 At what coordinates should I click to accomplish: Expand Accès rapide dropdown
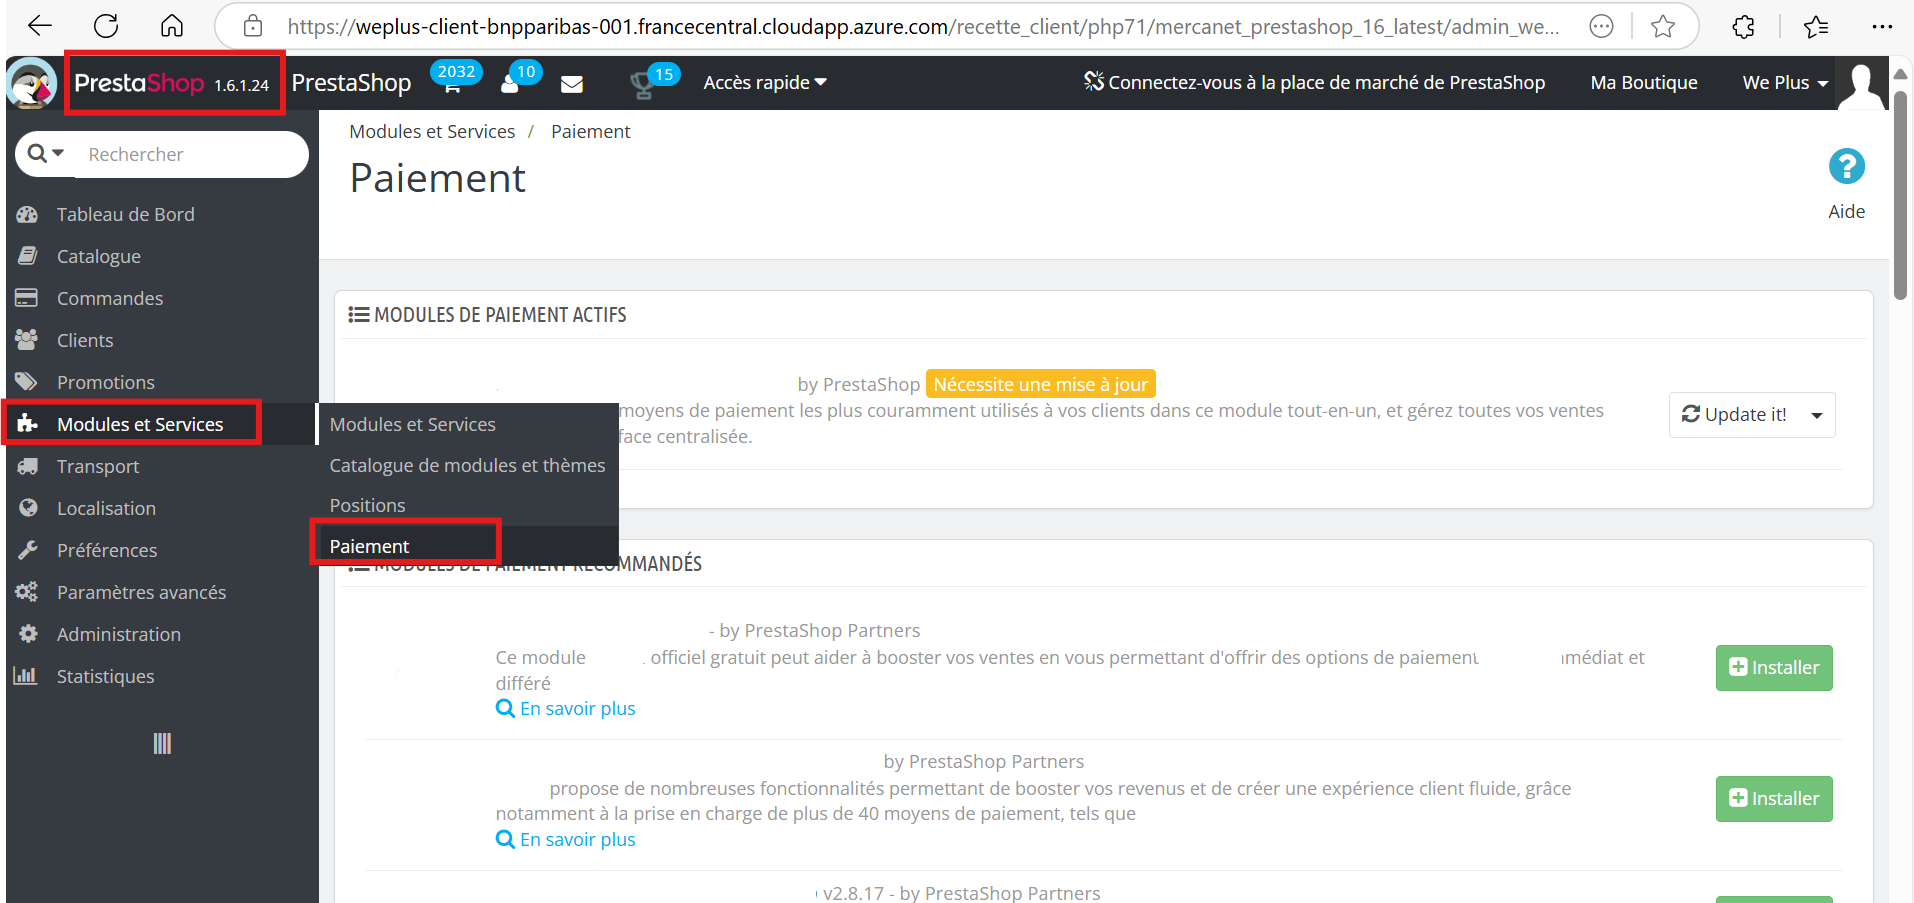[x=765, y=82]
